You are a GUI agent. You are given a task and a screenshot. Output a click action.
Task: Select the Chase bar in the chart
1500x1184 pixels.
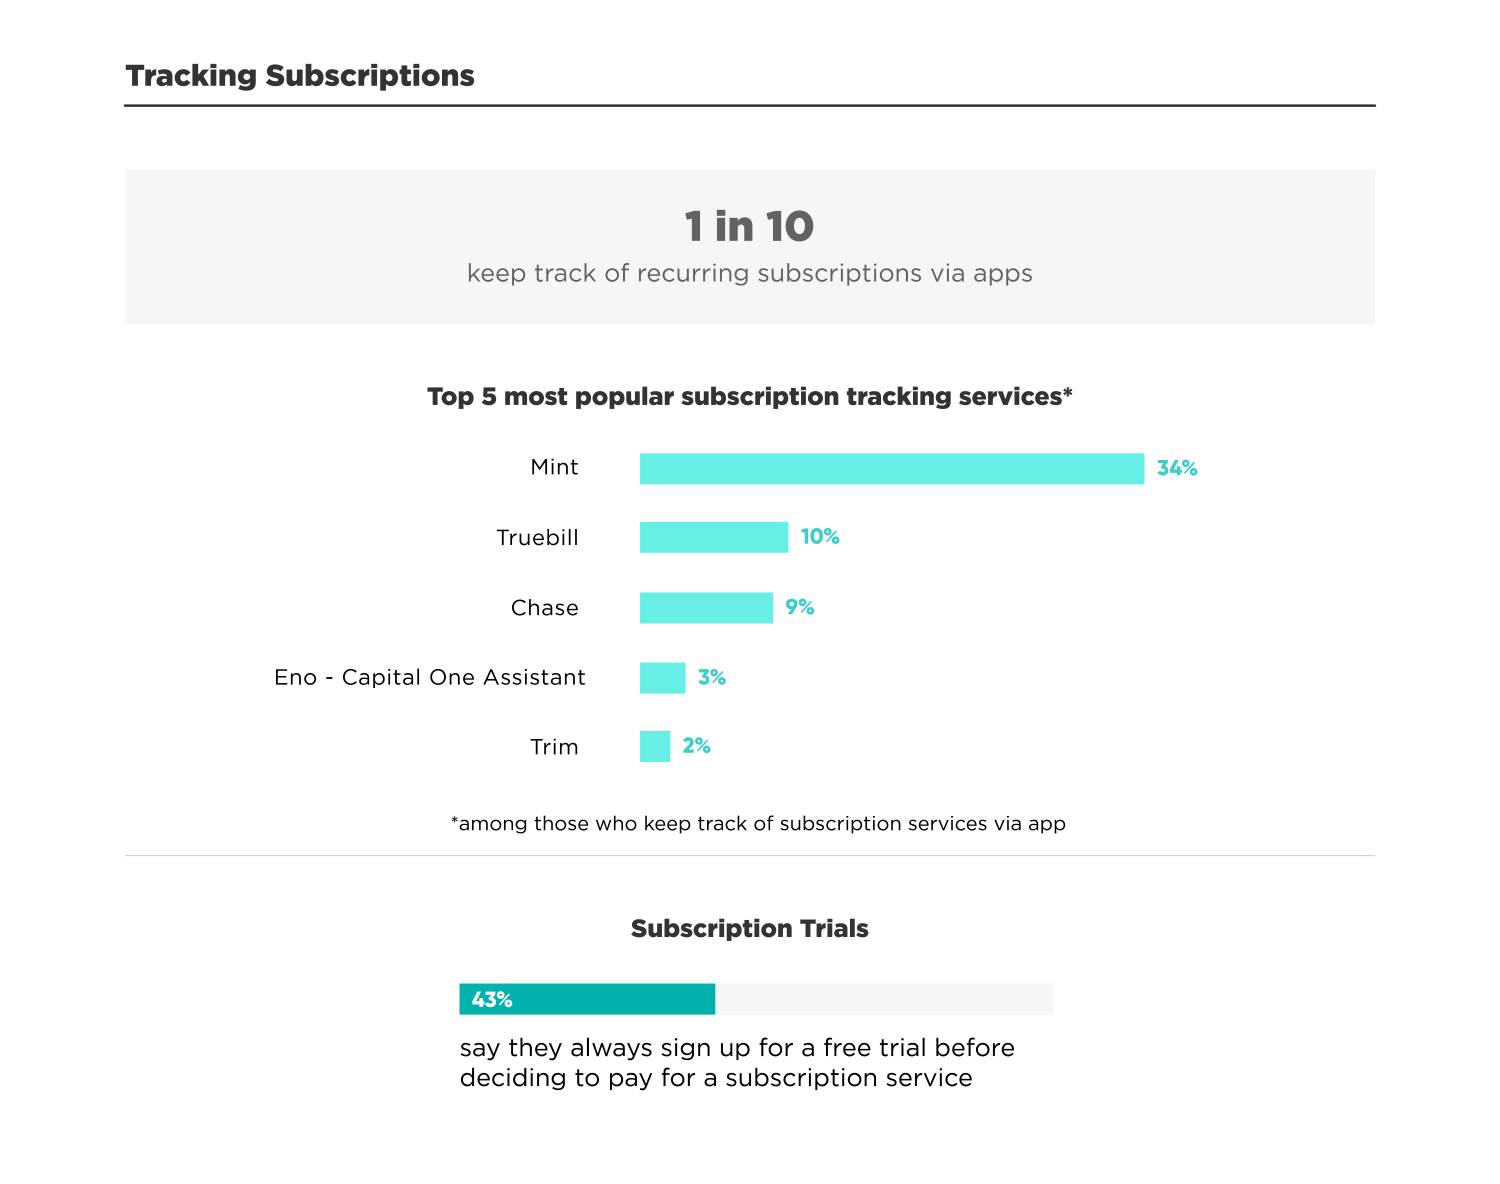pos(706,608)
